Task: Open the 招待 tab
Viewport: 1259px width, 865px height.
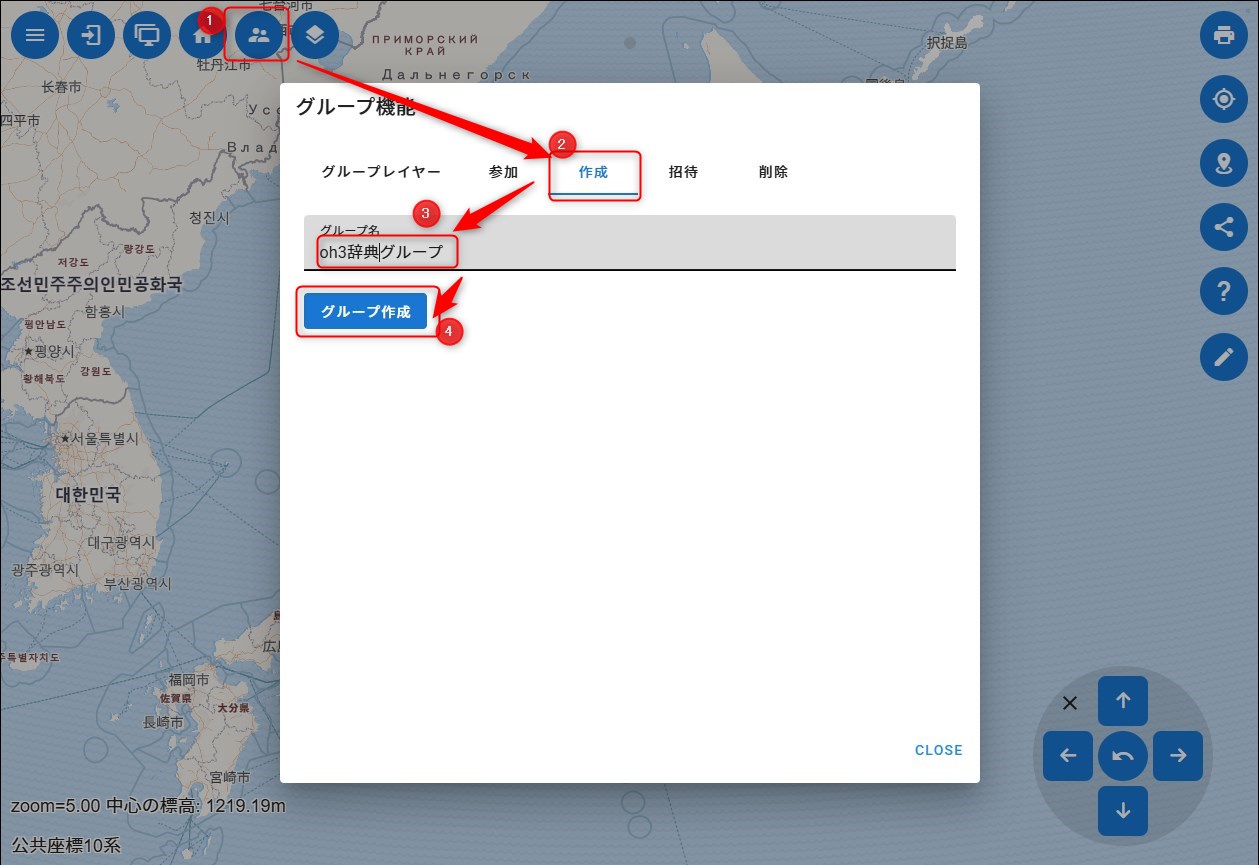Action: click(x=683, y=172)
